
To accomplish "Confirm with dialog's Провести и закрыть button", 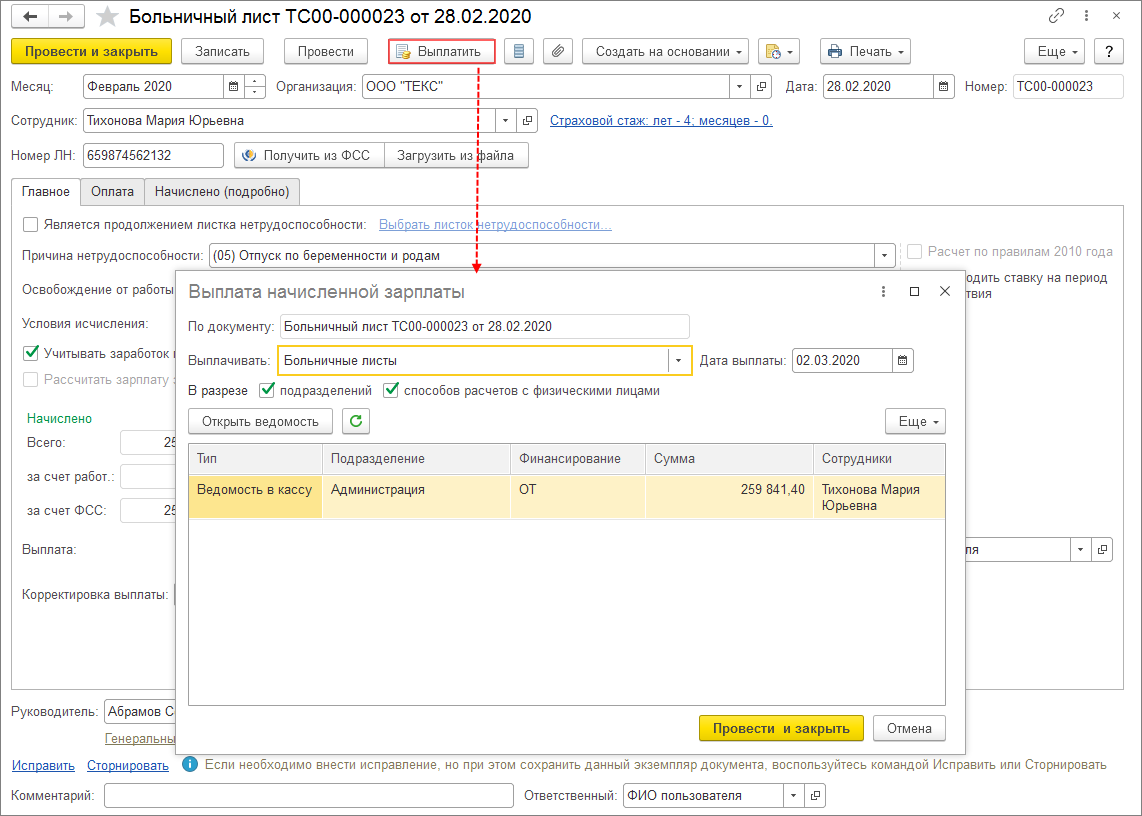I will click(781, 729).
